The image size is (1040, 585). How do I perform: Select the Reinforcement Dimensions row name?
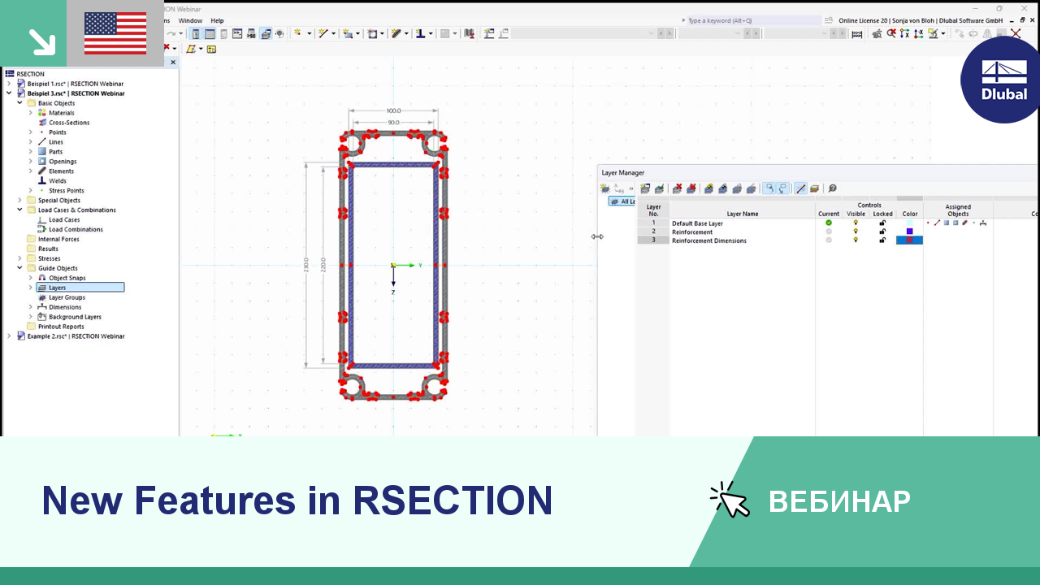(709, 241)
